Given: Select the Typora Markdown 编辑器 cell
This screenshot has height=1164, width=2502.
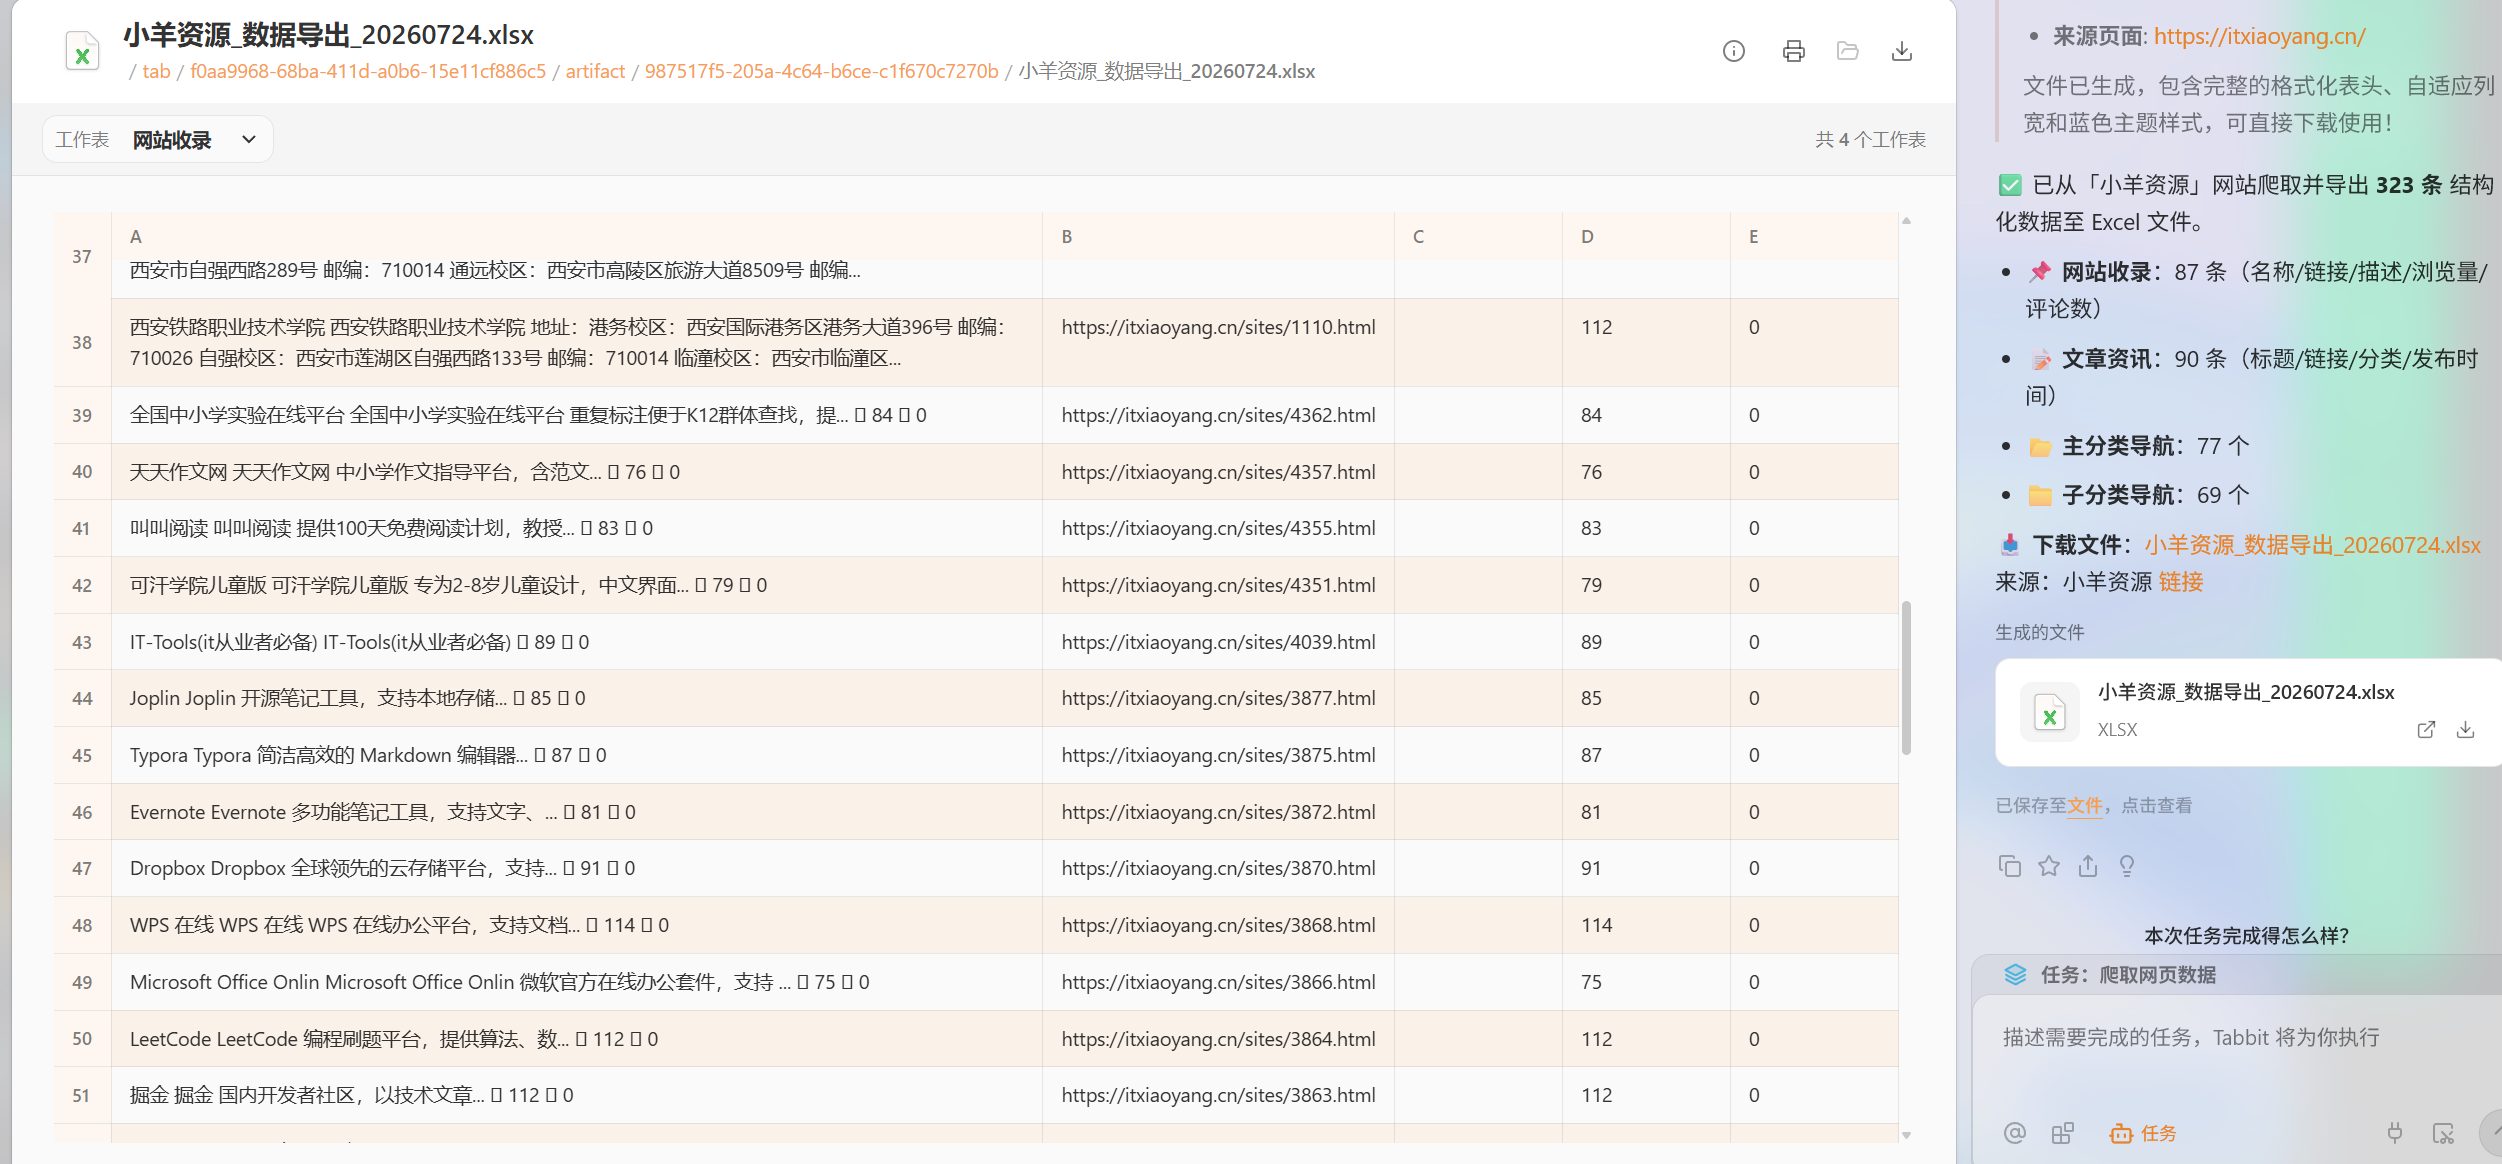Looking at the screenshot, I should 577,755.
